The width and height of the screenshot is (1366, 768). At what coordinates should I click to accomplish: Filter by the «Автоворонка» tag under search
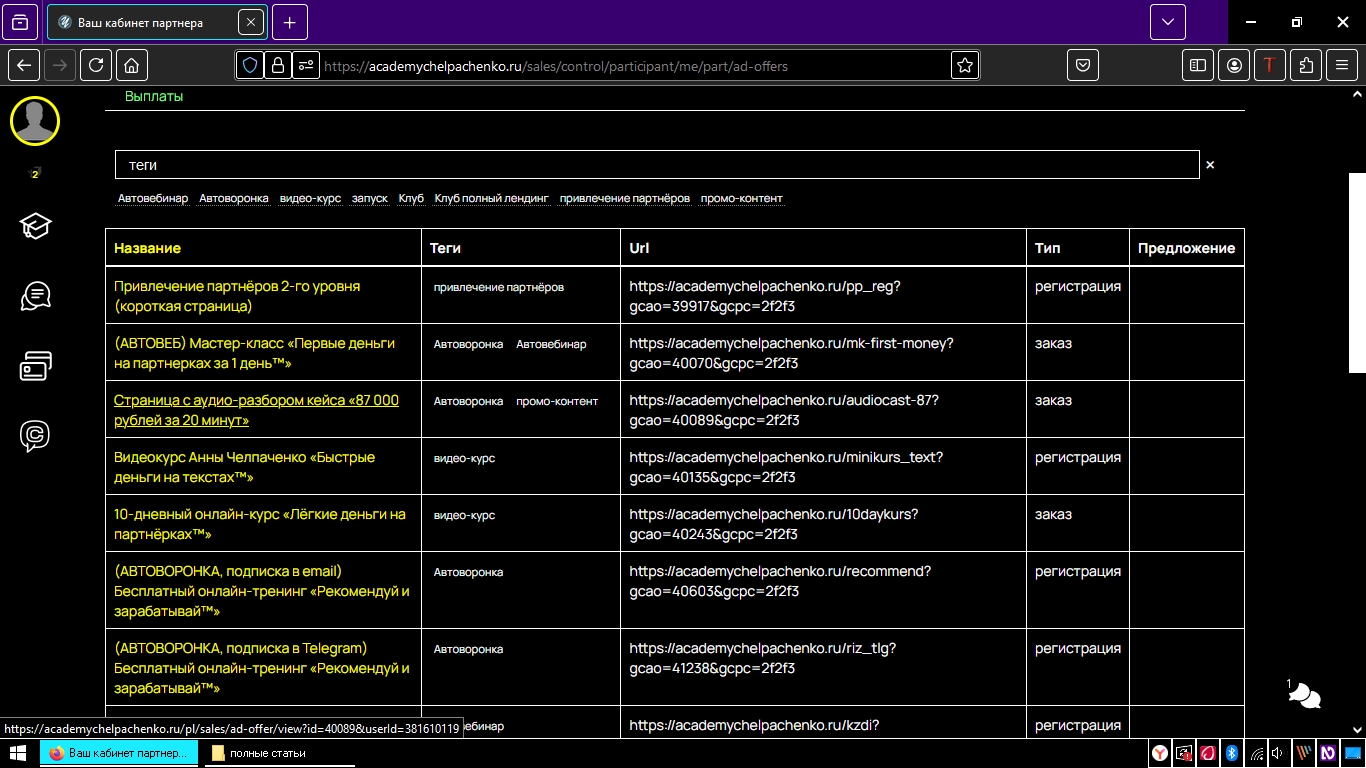(x=234, y=198)
